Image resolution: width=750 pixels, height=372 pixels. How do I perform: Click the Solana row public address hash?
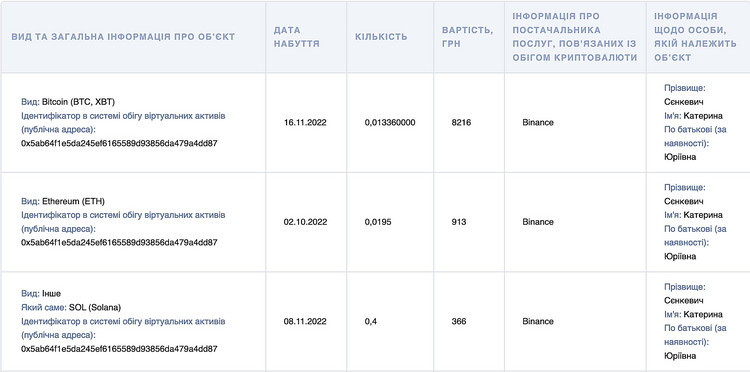pyautogui.click(x=119, y=349)
